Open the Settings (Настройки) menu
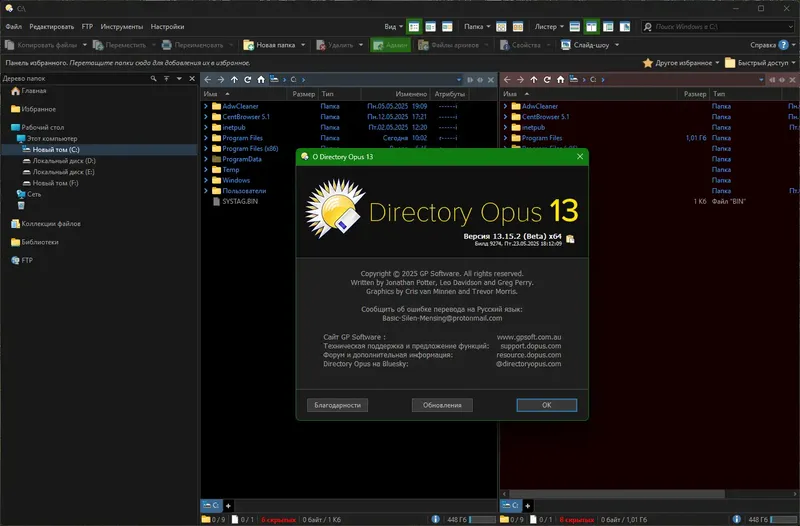The height and width of the screenshot is (526, 800). tap(167, 27)
